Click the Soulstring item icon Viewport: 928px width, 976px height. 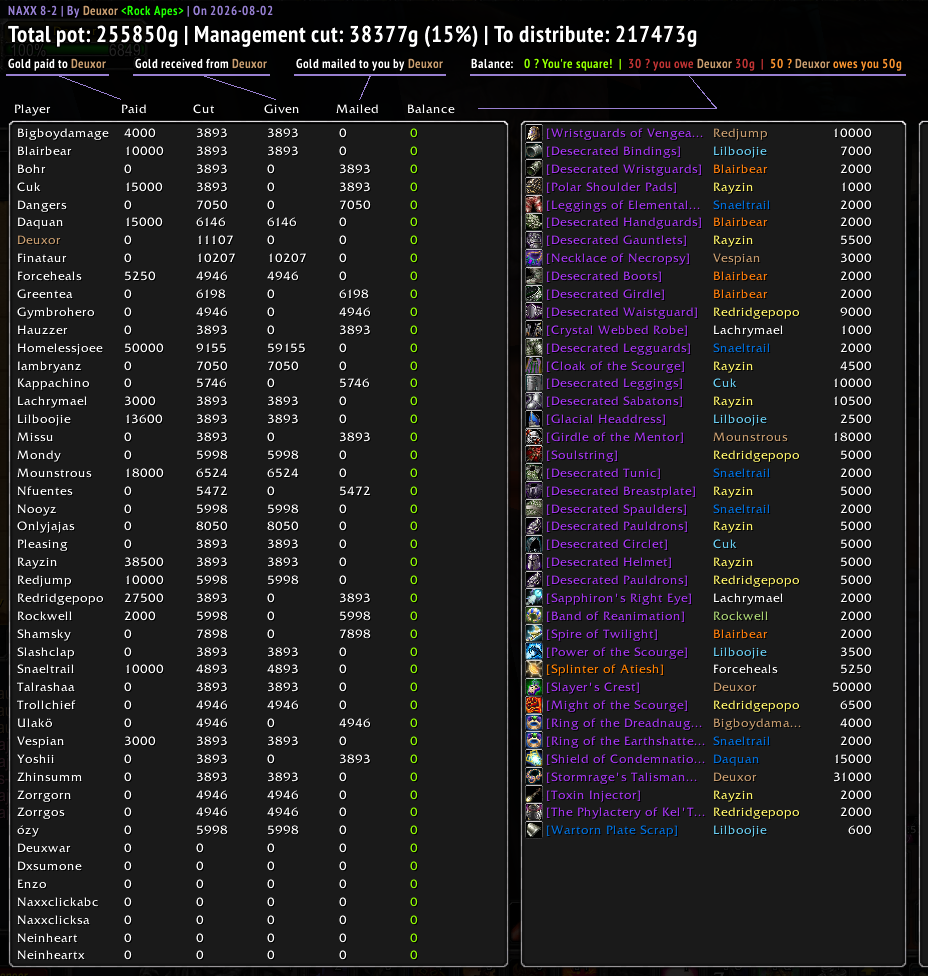coord(534,455)
